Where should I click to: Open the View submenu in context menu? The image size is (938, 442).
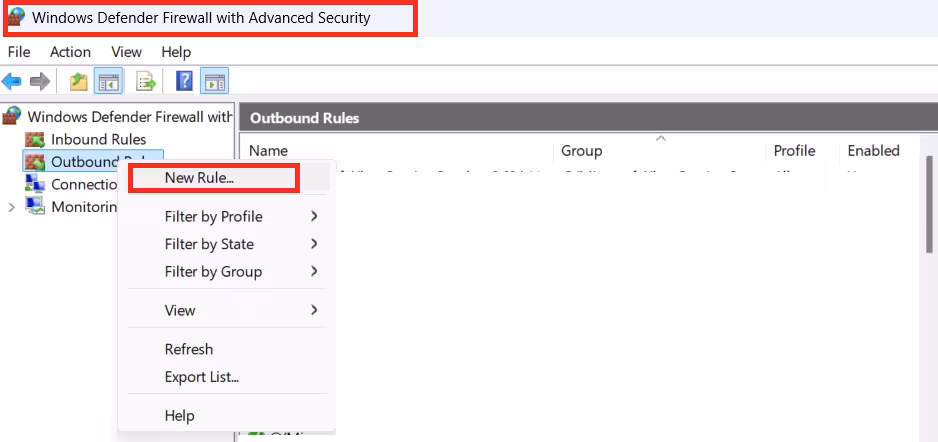[x=227, y=310]
